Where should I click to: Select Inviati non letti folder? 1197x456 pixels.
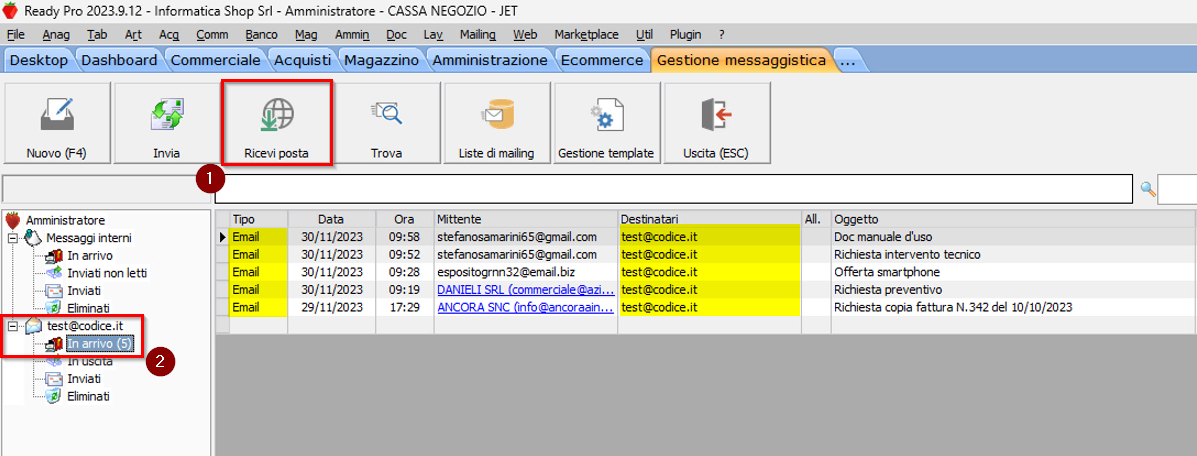107,273
